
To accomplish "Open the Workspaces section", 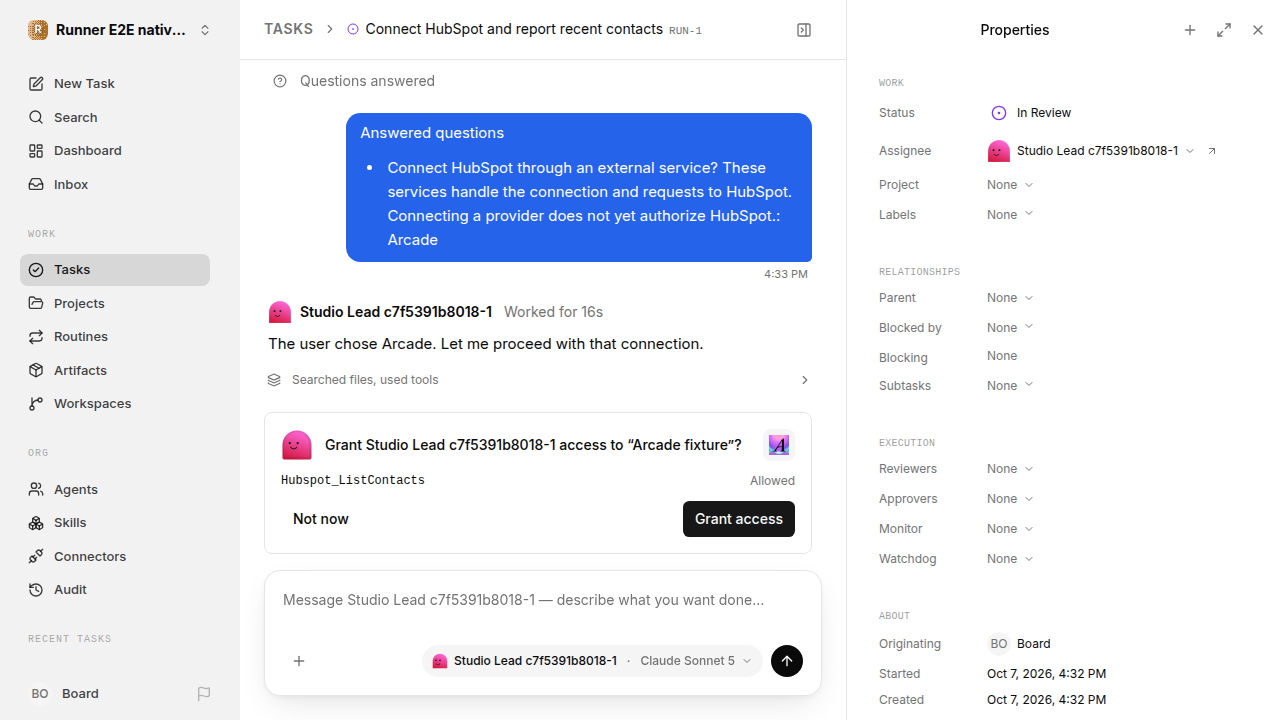I will [x=115, y=404].
